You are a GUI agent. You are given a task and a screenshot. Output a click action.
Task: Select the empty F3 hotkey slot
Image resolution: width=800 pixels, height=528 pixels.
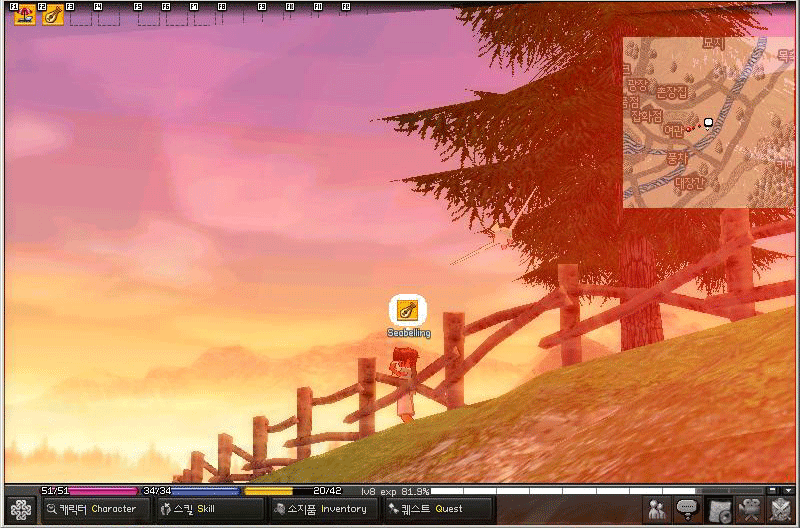click(81, 15)
